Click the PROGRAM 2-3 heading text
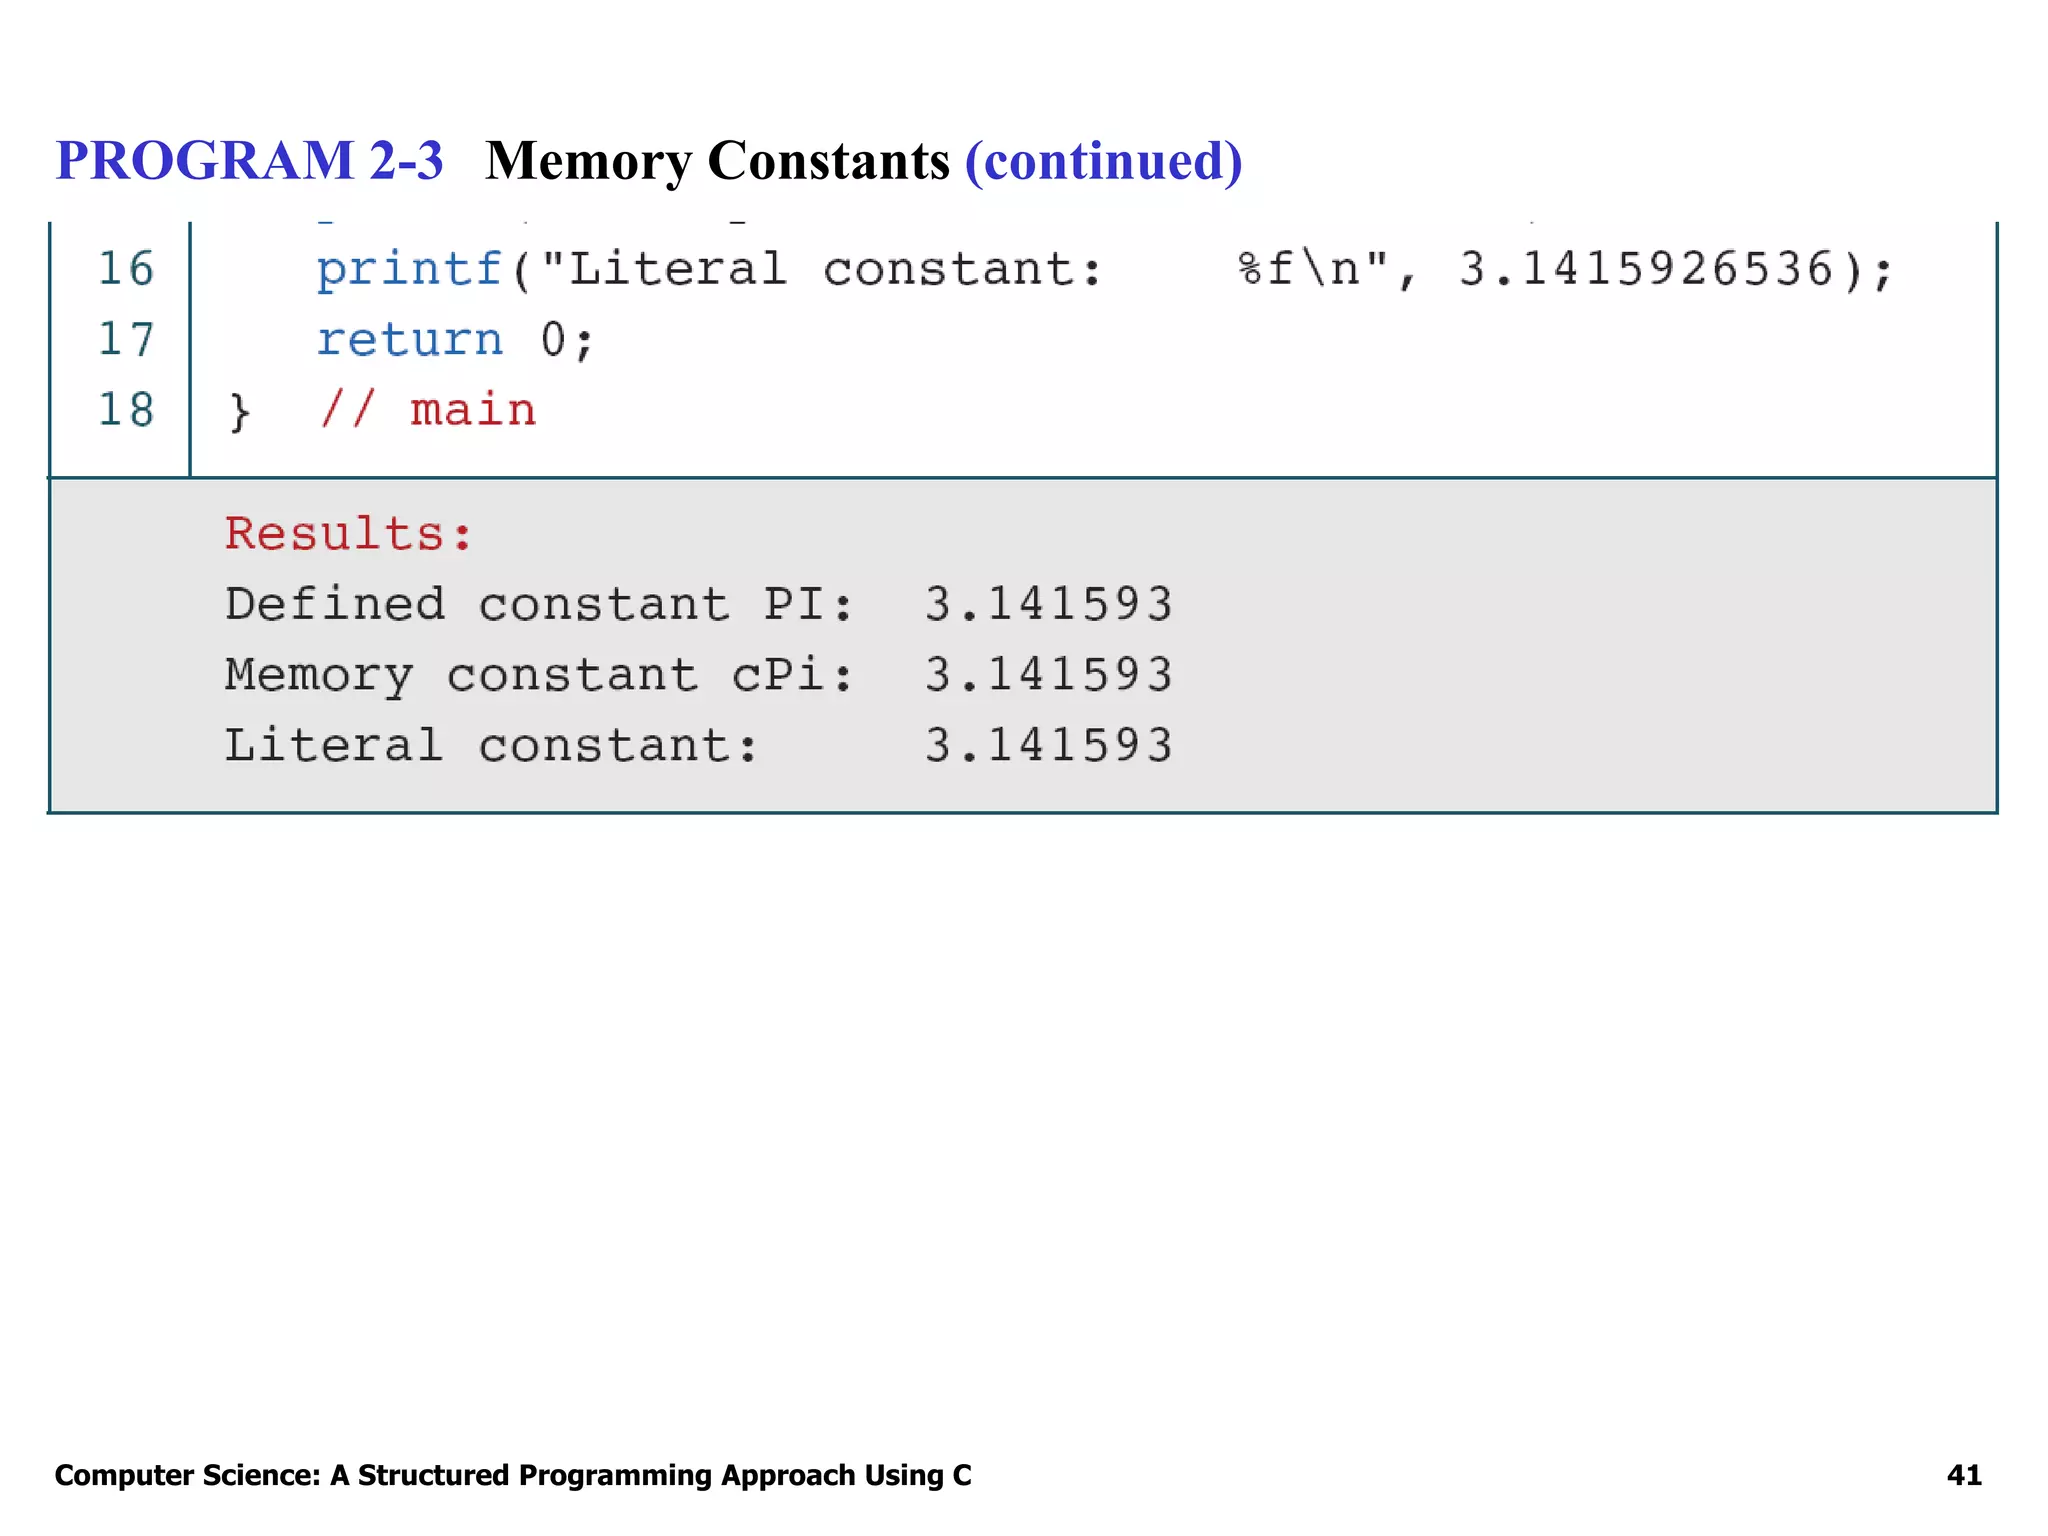The width and height of the screenshot is (2048, 1536). pos(249,161)
